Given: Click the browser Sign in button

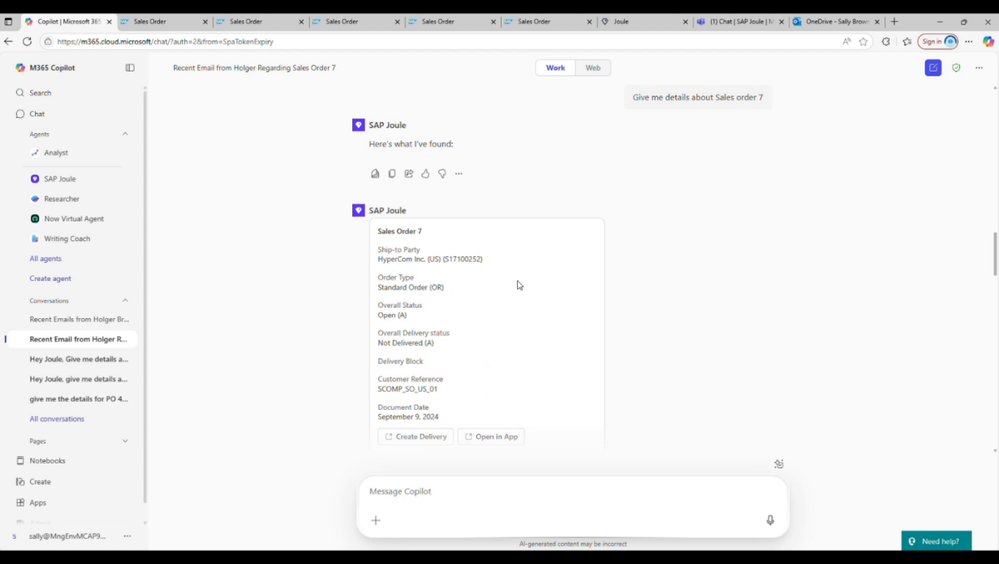Looking at the screenshot, I should (x=938, y=41).
